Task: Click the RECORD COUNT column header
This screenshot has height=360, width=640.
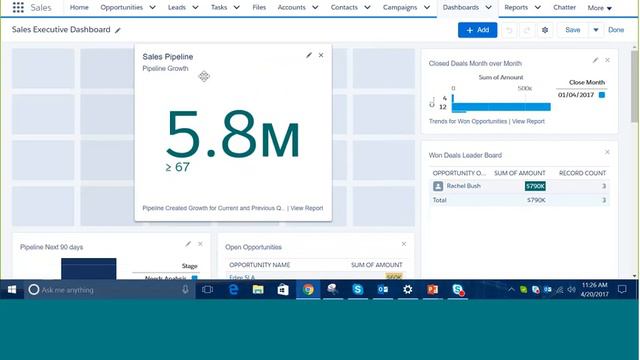Action: pyautogui.click(x=582, y=173)
